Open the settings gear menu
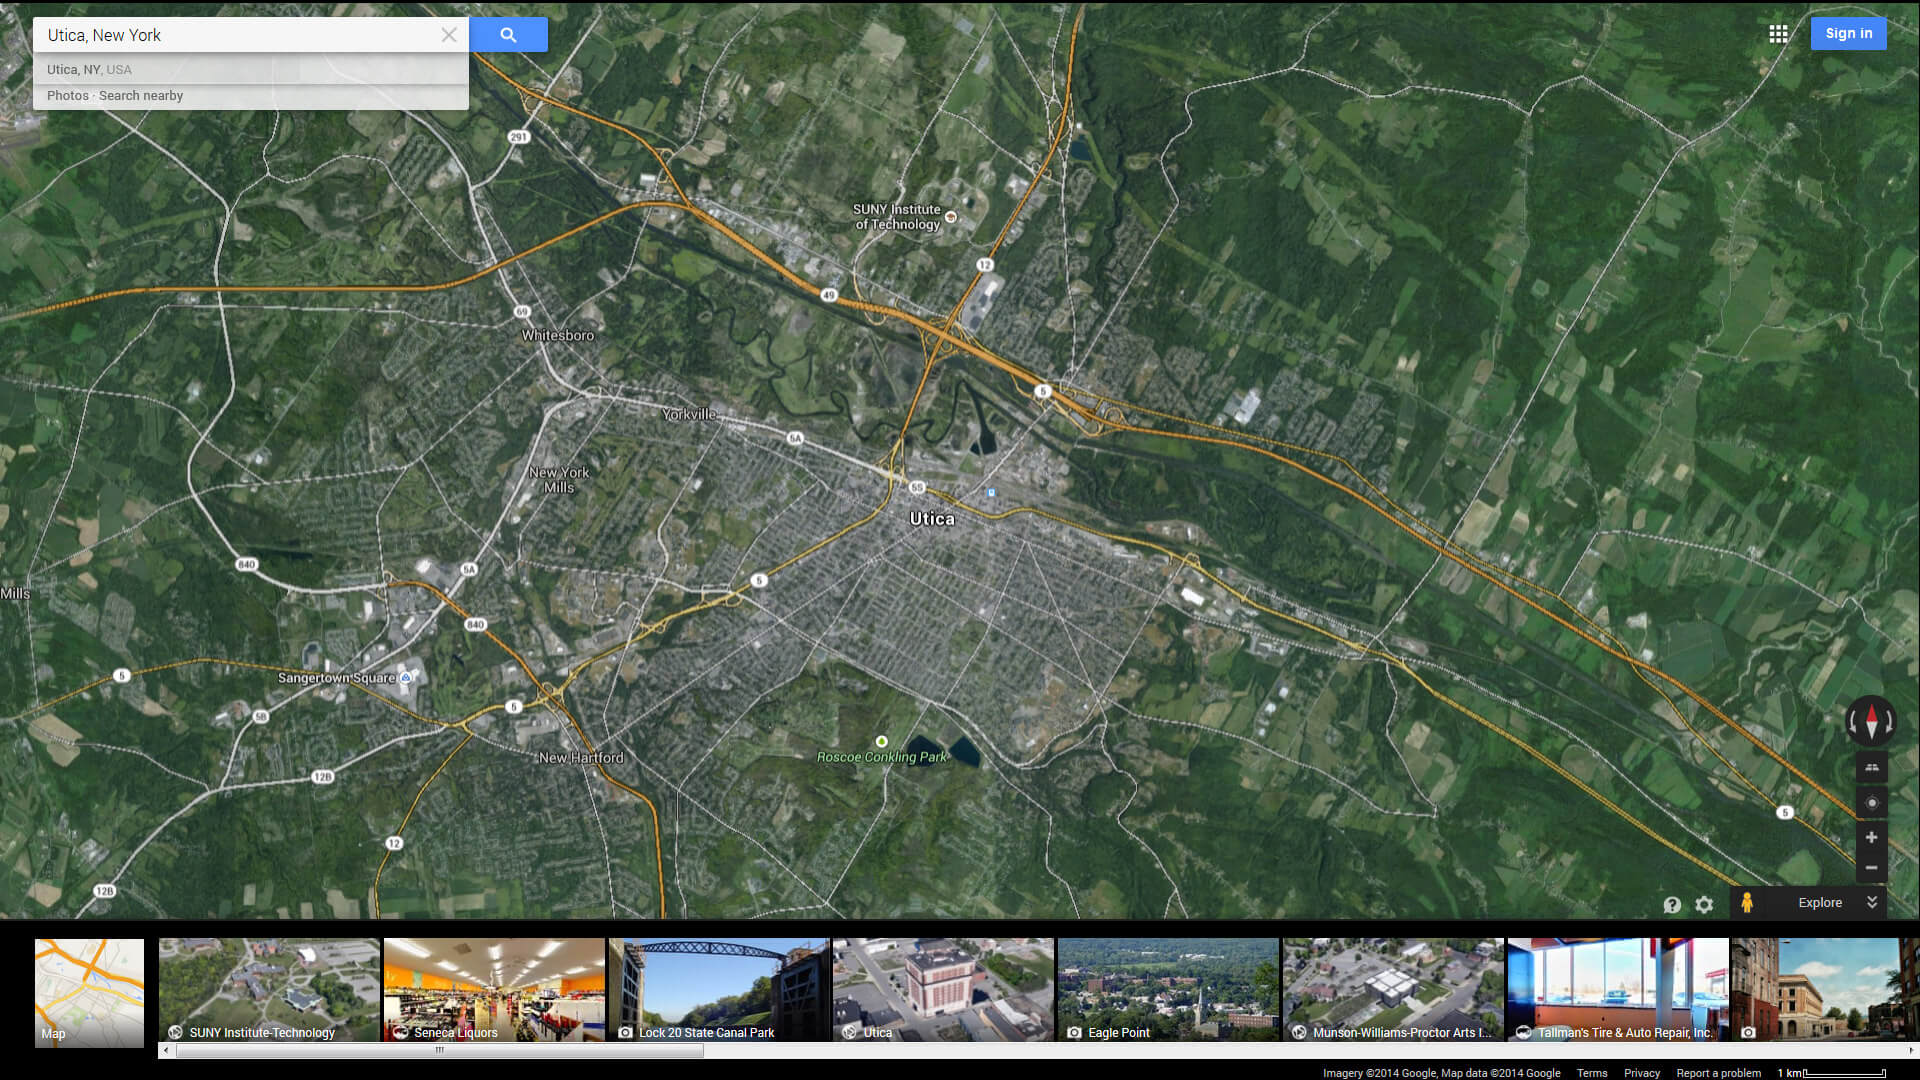Screen dimensions: 1920x1080 point(1704,904)
